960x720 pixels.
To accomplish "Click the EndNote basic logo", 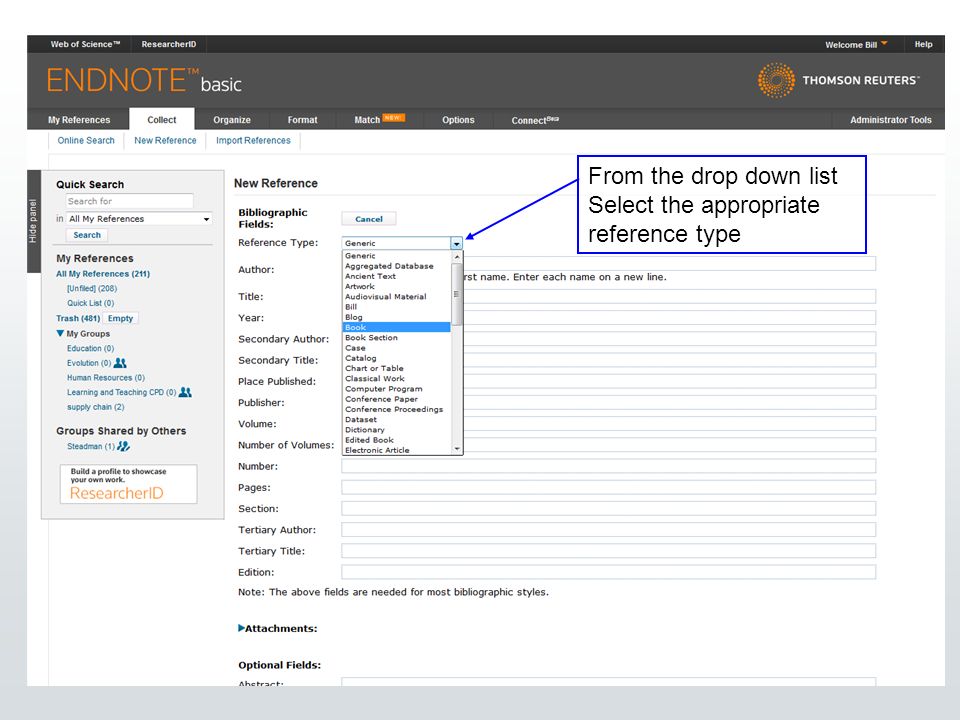I will pyautogui.click(x=144, y=81).
